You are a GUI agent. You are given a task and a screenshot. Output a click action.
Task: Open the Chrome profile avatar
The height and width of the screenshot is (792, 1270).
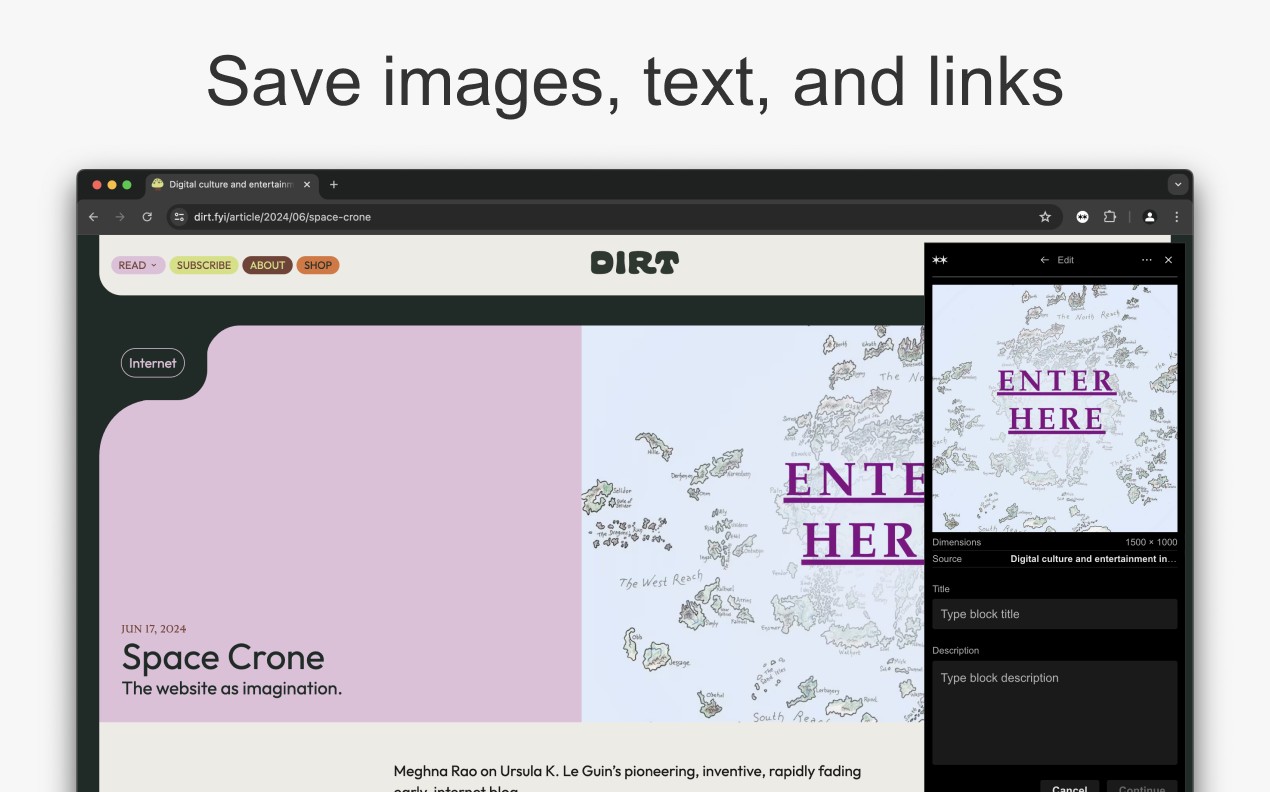1149,217
